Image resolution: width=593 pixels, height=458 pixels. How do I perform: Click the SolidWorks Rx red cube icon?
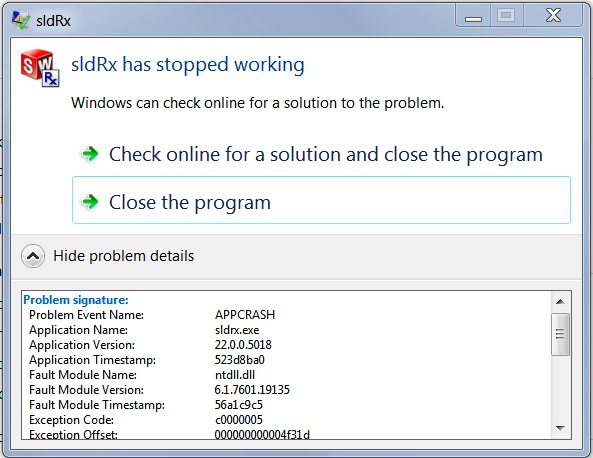pyautogui.click(x=40, y=68)
